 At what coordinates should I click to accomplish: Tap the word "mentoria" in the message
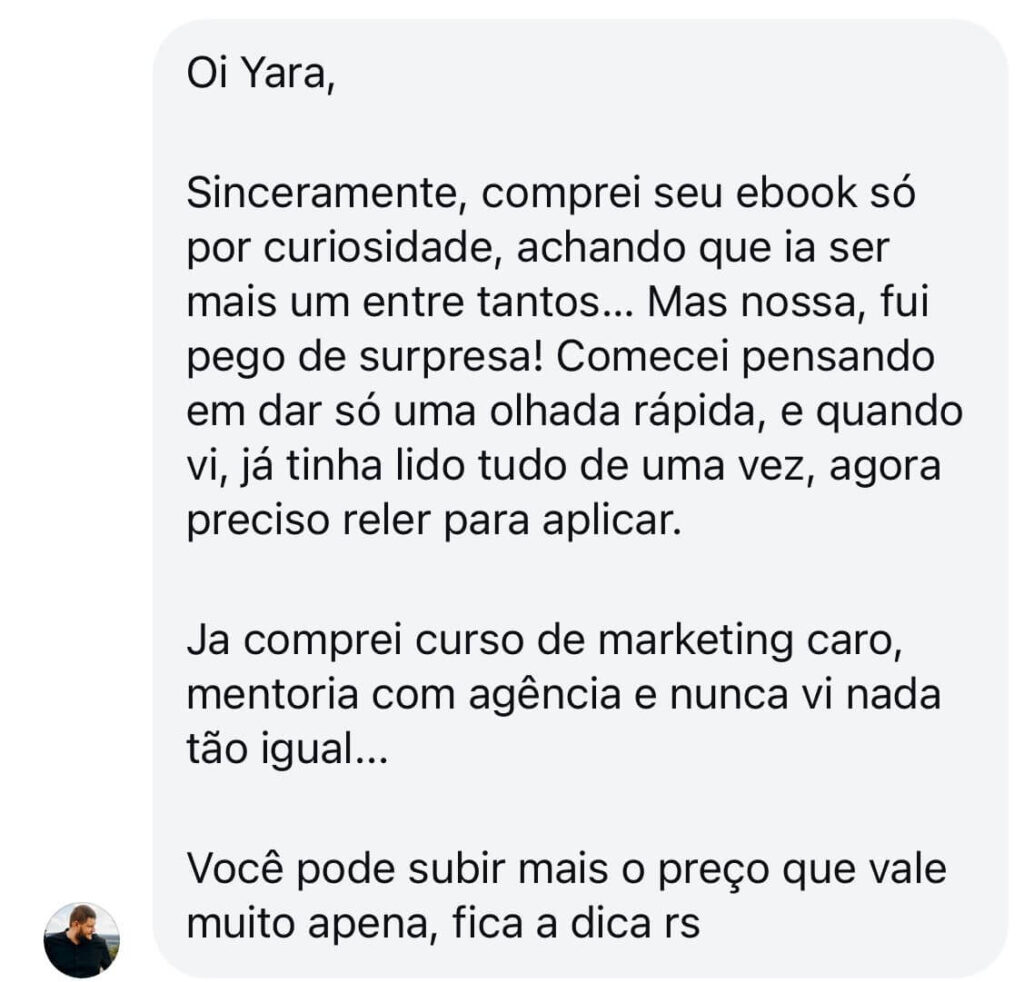[272, 695]
